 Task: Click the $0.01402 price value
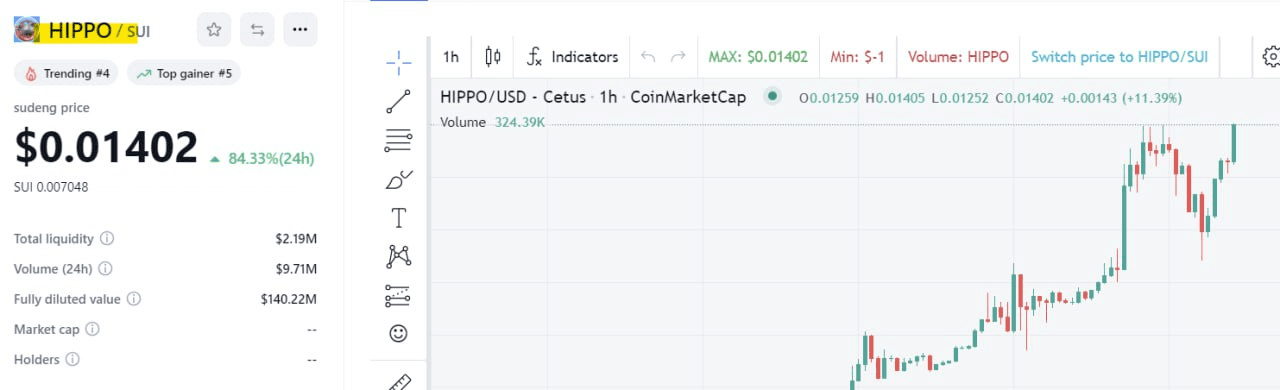click(x=106, y=148)
